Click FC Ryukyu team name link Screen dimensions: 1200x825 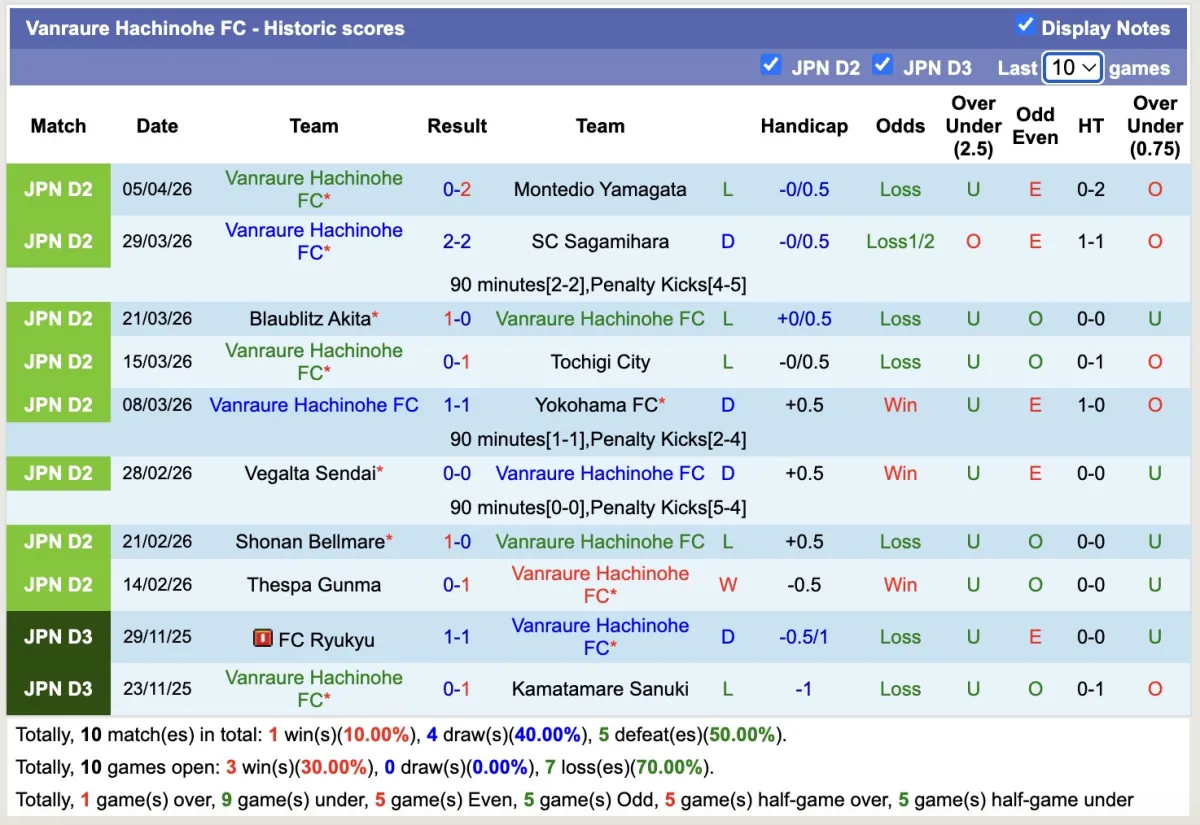326,640
